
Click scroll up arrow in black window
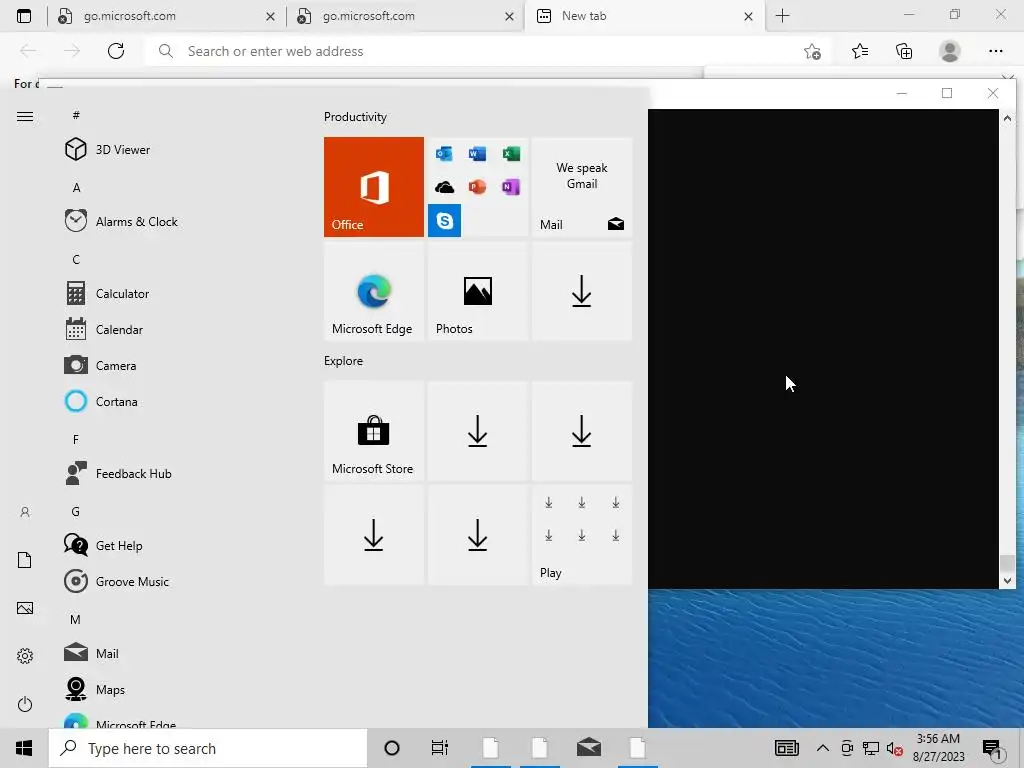point(1007,118)
